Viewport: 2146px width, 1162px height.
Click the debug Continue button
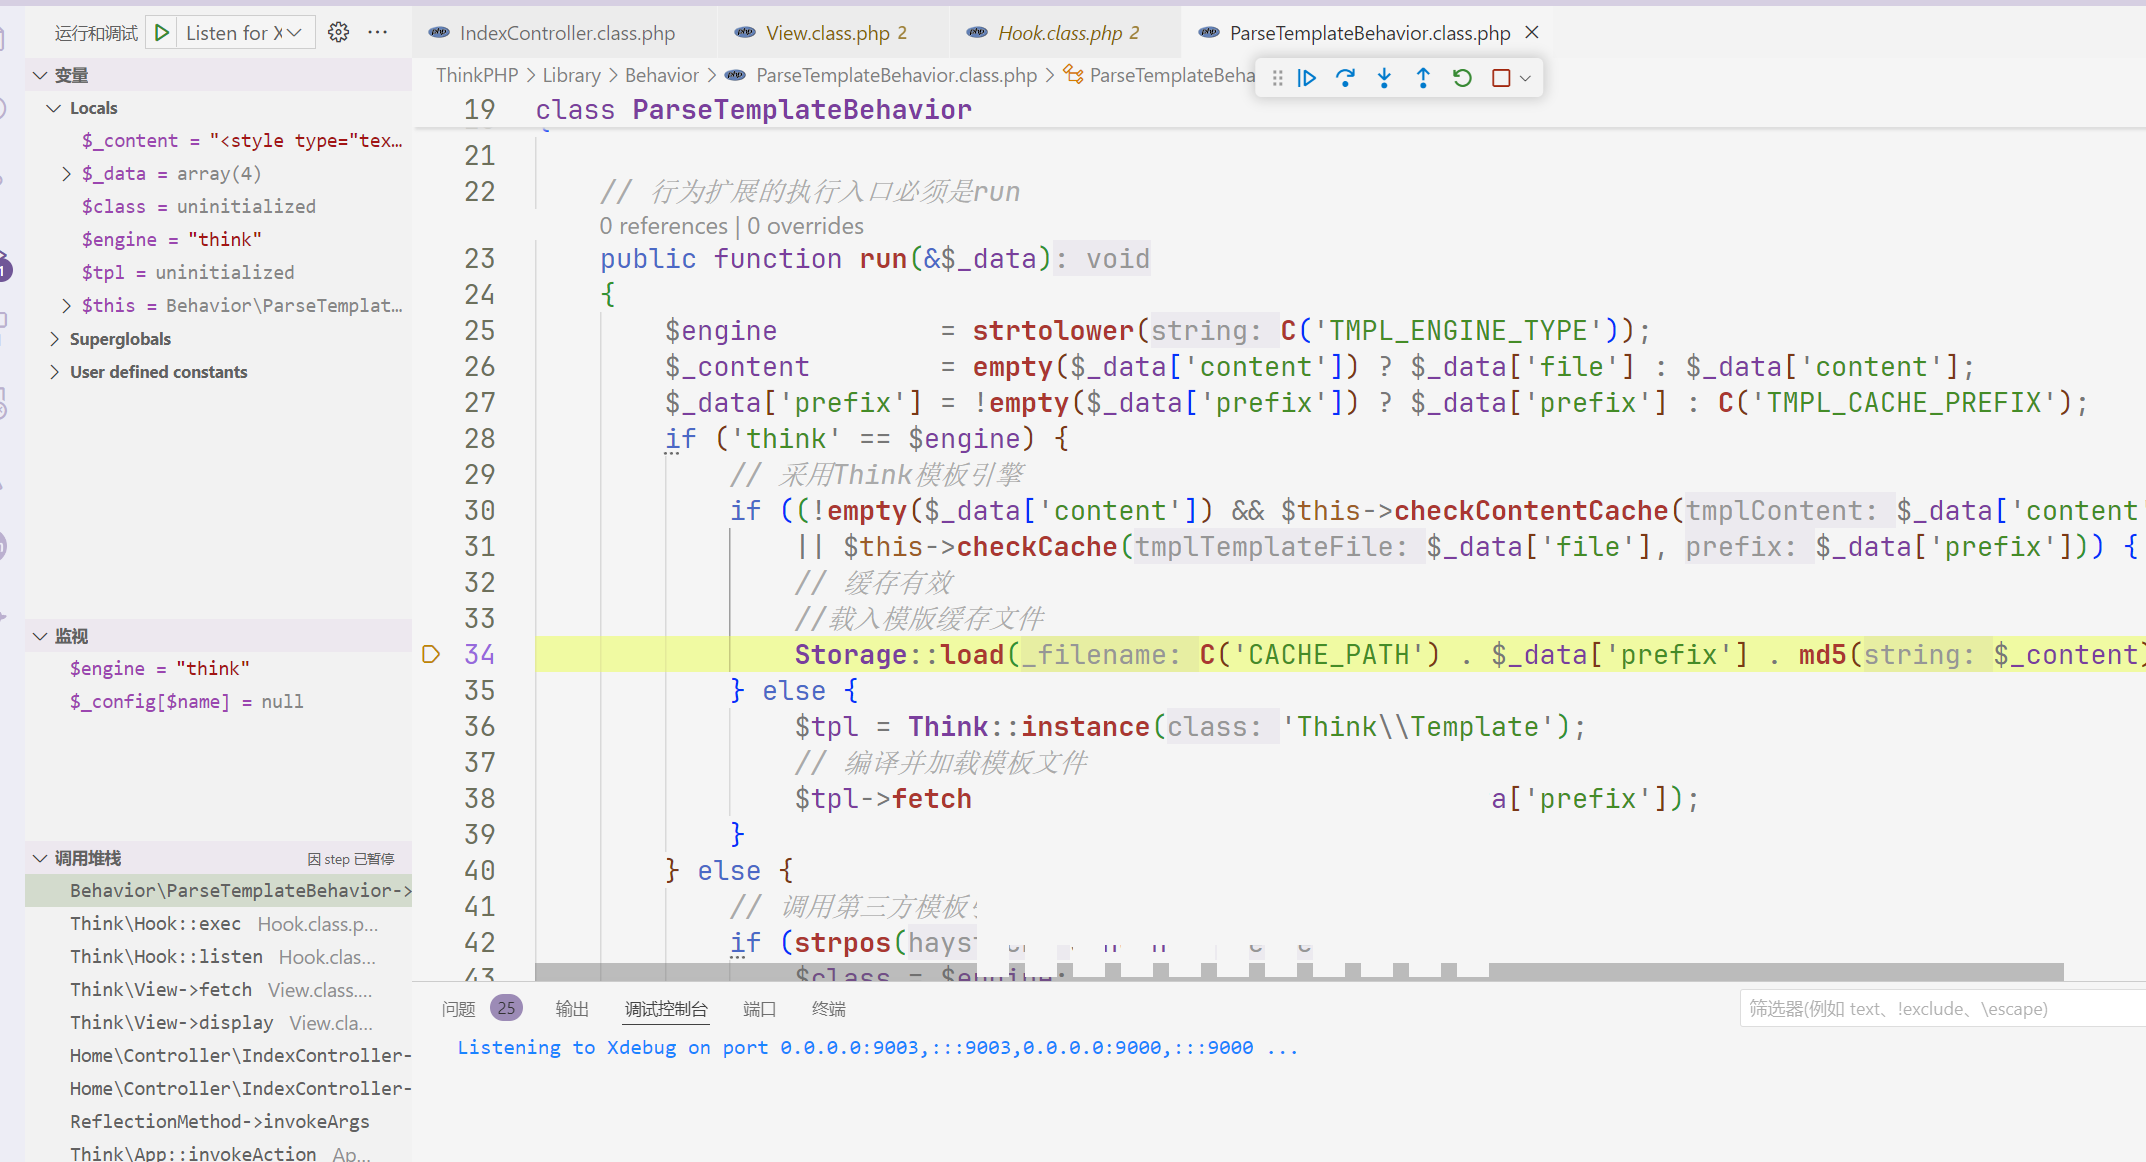(x=1307, y=78)
